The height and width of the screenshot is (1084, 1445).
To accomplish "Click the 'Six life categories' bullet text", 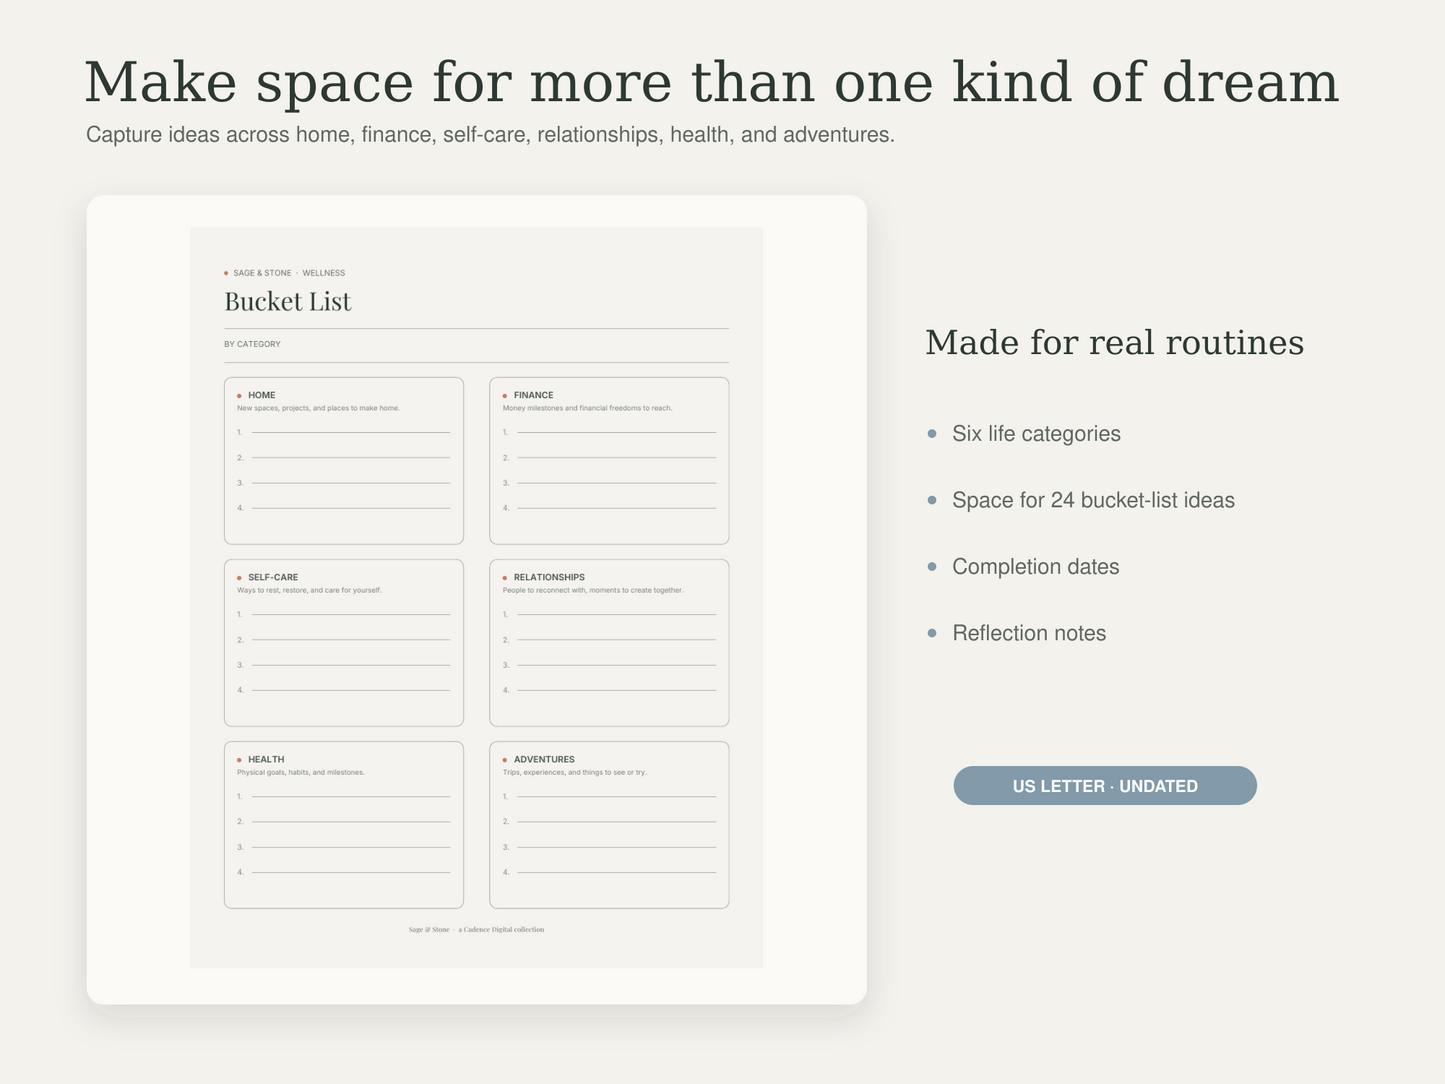I will coord(1036,434).
